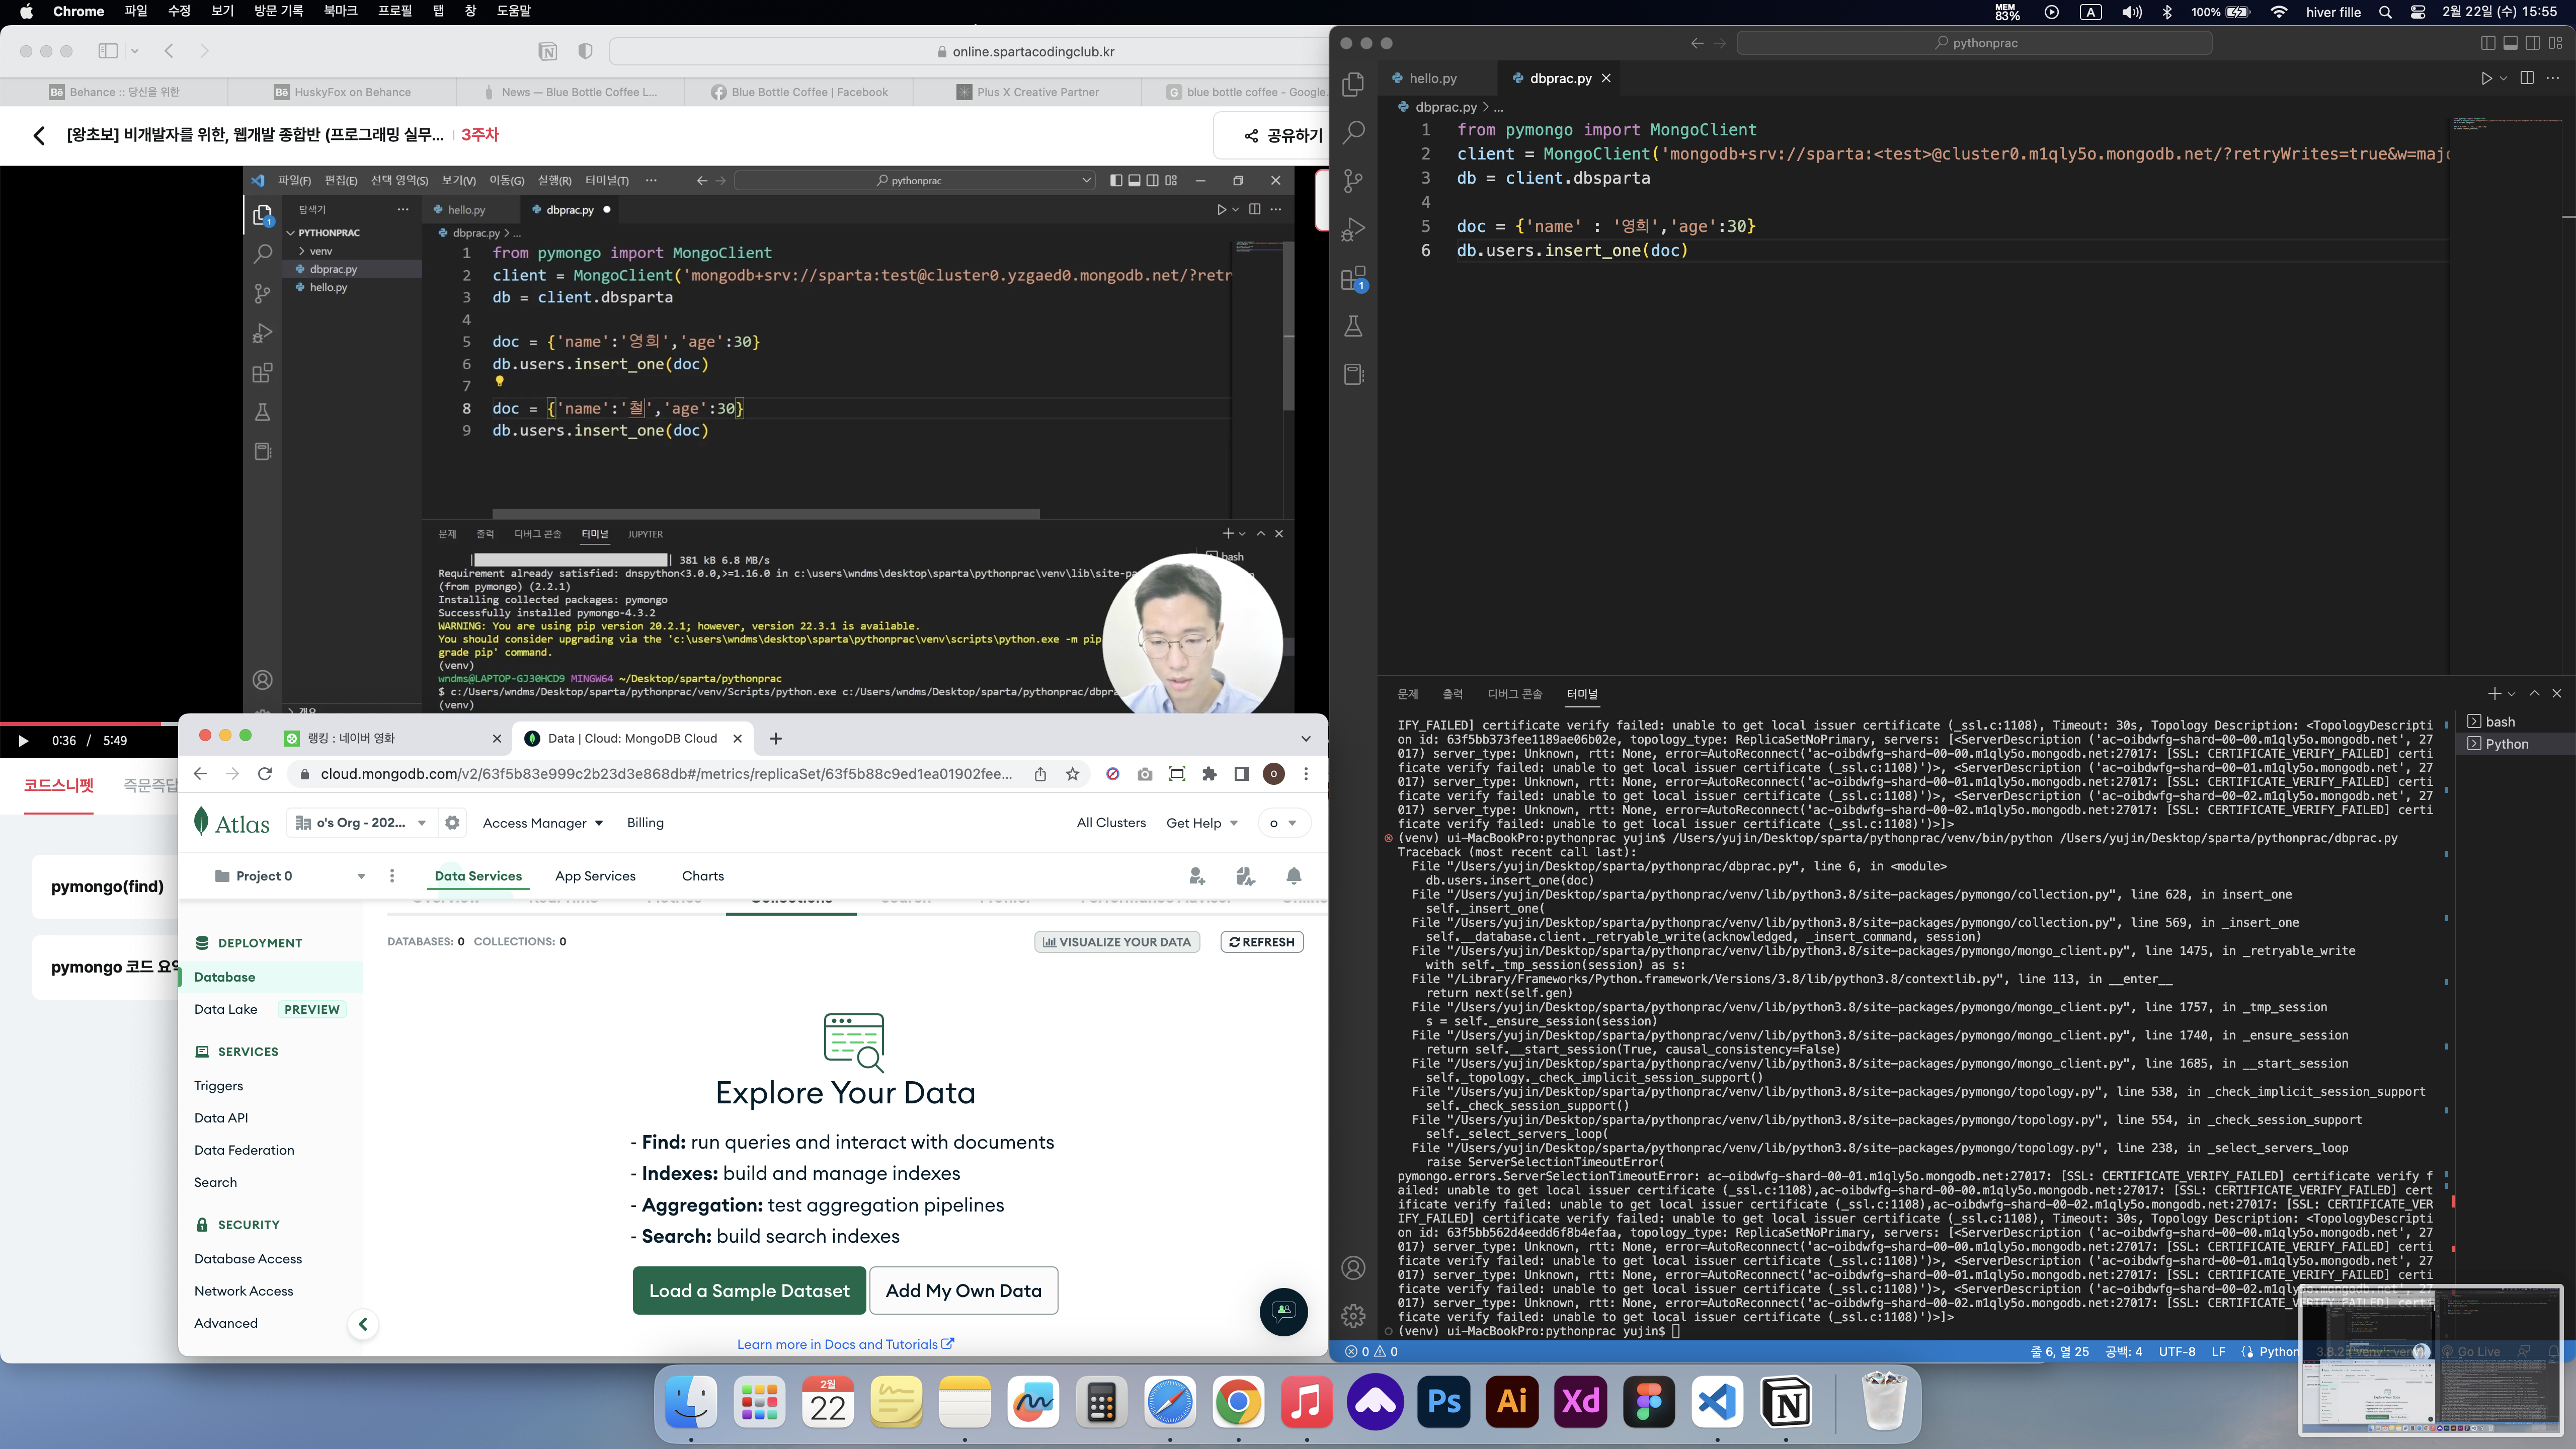Switch to hello.py tab in right VS Code
This screenshot has width=2576, height=1449.
1432,78
